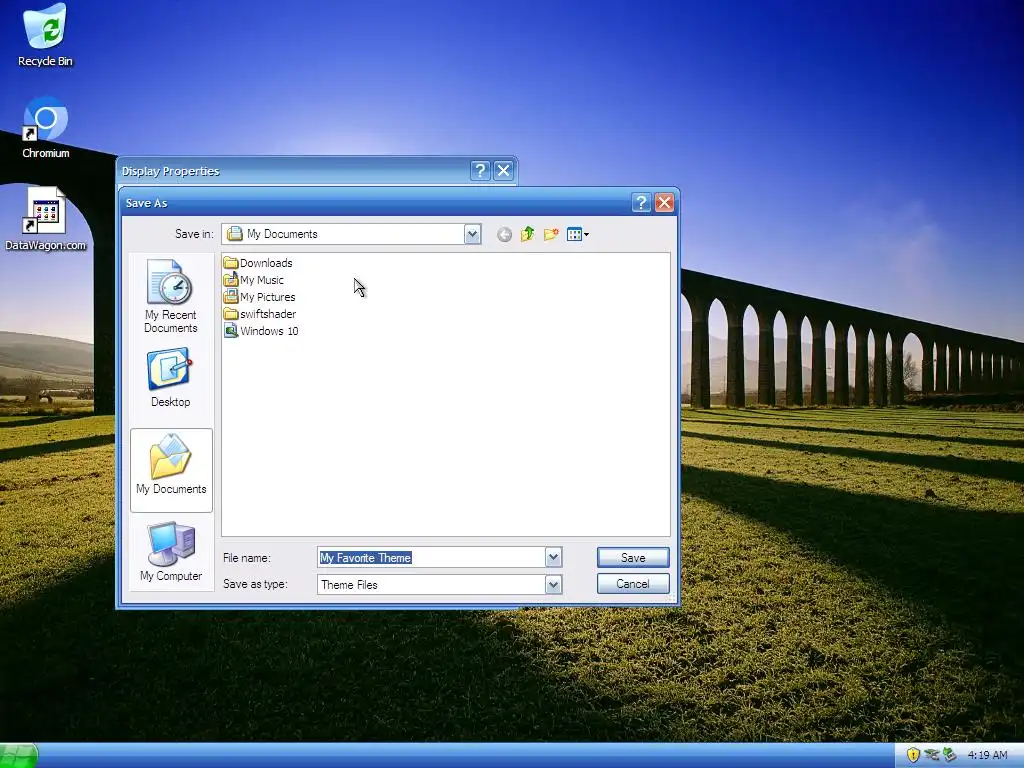Expand the Save in dropdown
The height and width of the screenshot is (768, 1024).
click(472, 234)
